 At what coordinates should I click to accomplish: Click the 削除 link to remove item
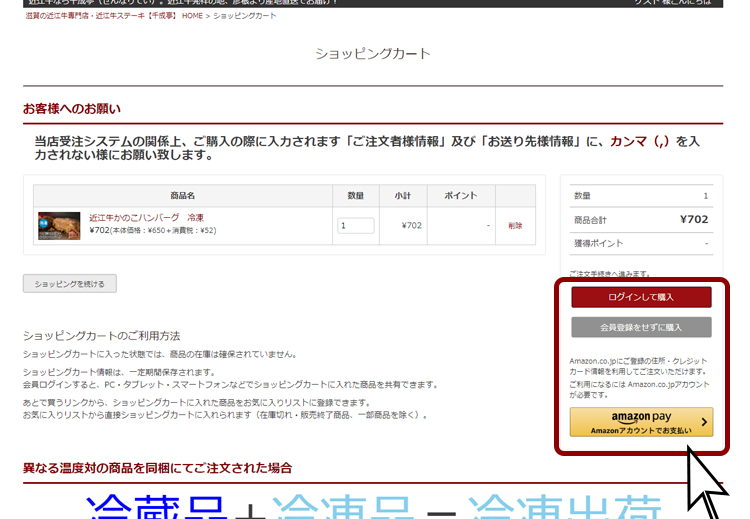click(515, 226)
